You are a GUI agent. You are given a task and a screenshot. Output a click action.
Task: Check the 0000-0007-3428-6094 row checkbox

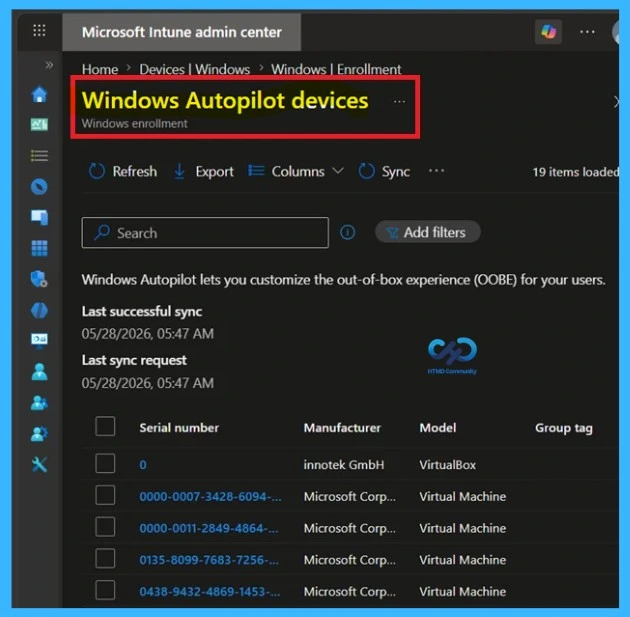tap(105, 495)
